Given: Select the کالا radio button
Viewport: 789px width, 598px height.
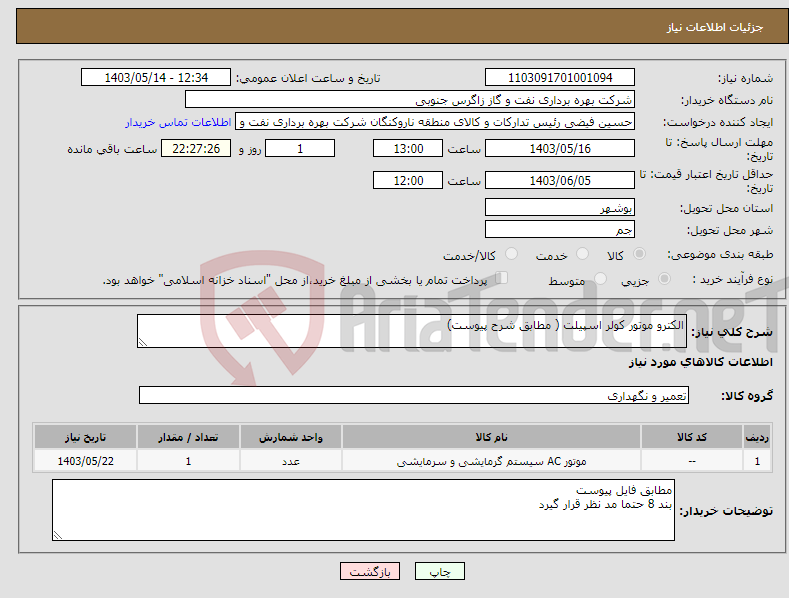Looking at the screenshot, I should [x=639, y=254].
